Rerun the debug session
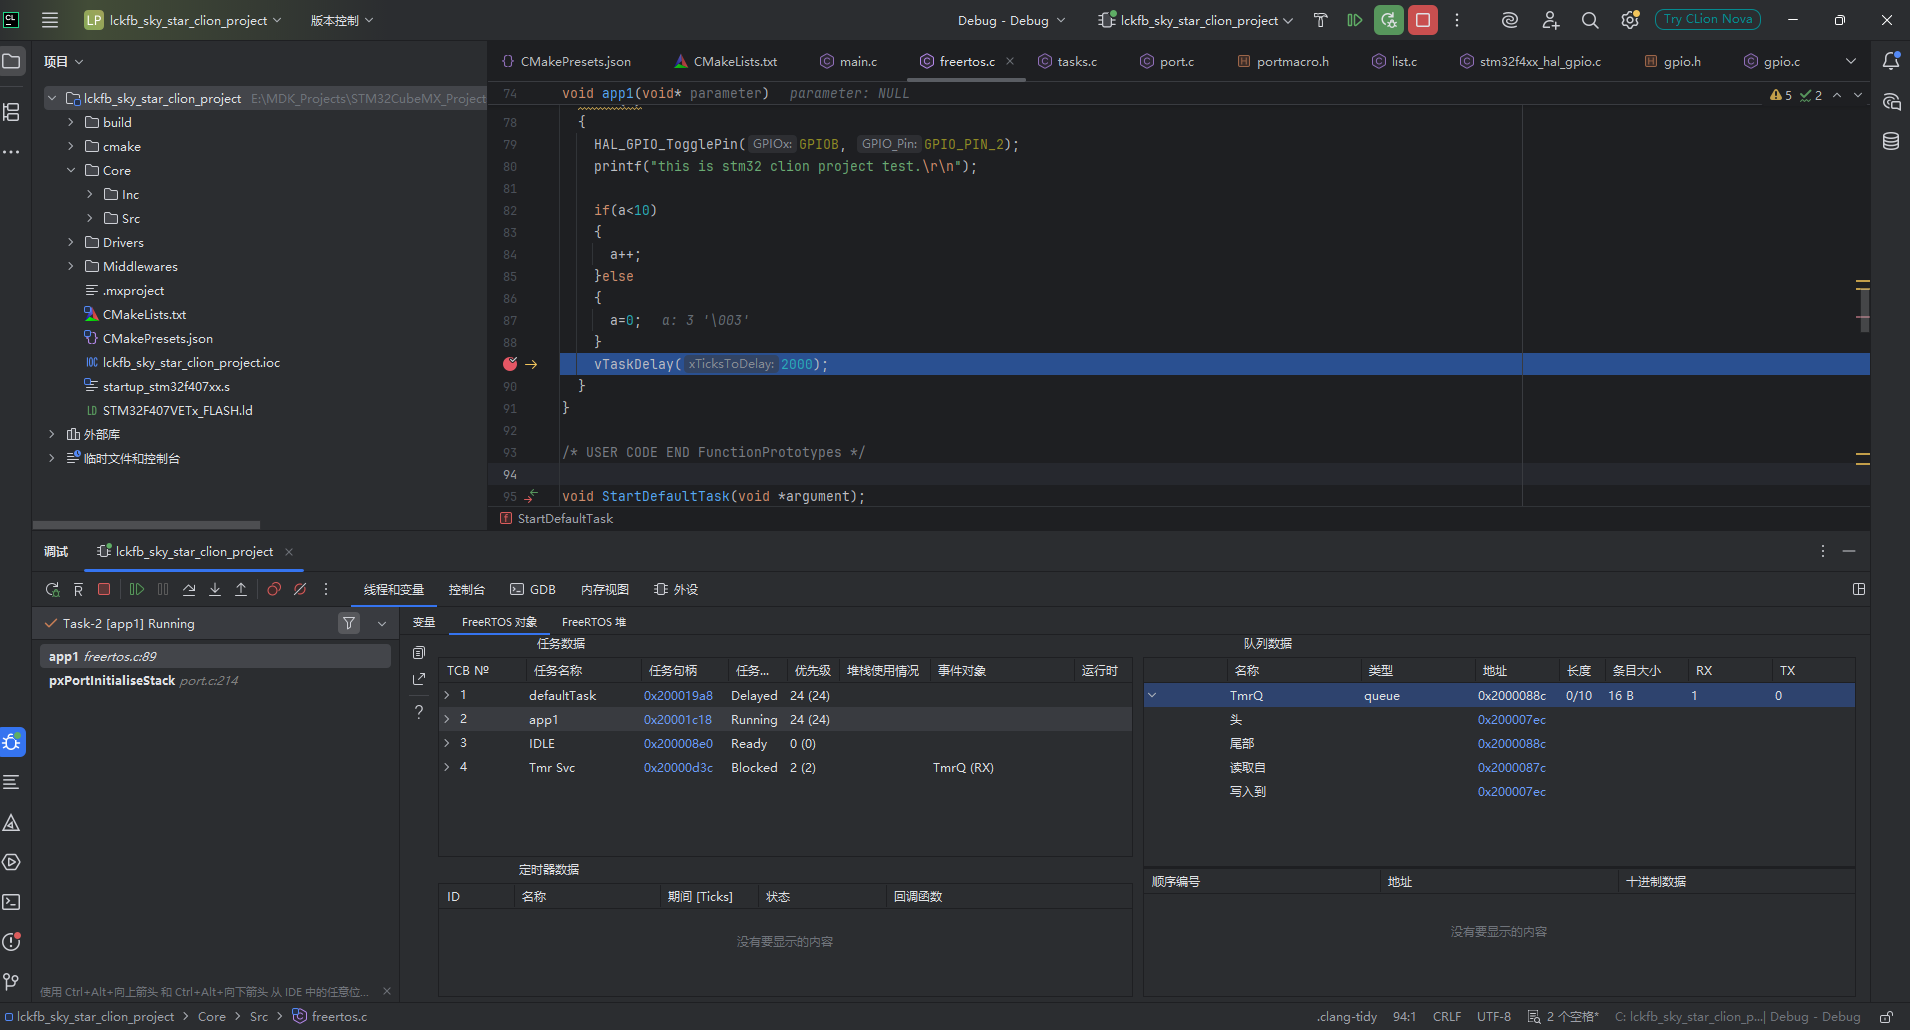The width and height of the screenshot is (1910, 1030). pos(53,590)
